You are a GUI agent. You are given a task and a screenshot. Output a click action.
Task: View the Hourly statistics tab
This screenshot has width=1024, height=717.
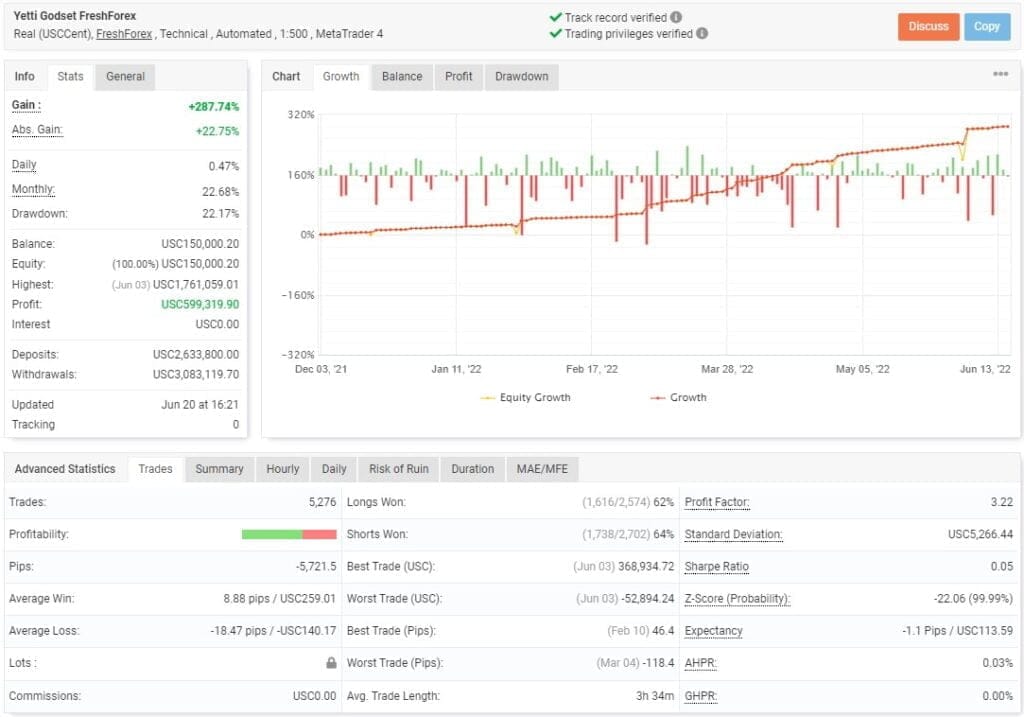[x=282, y=468]
